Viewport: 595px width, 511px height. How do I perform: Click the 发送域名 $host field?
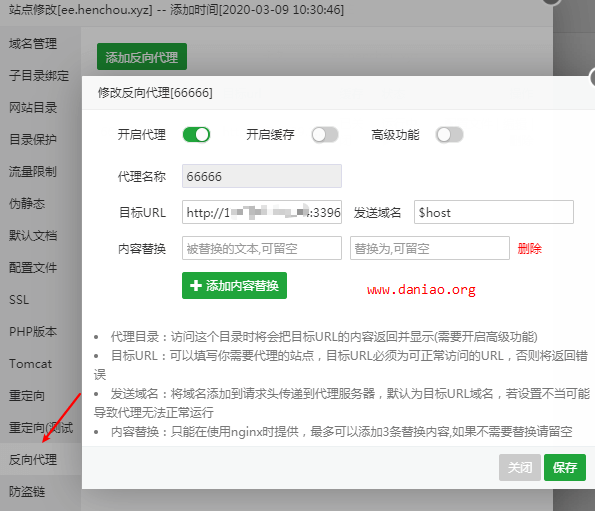[494, 212]
